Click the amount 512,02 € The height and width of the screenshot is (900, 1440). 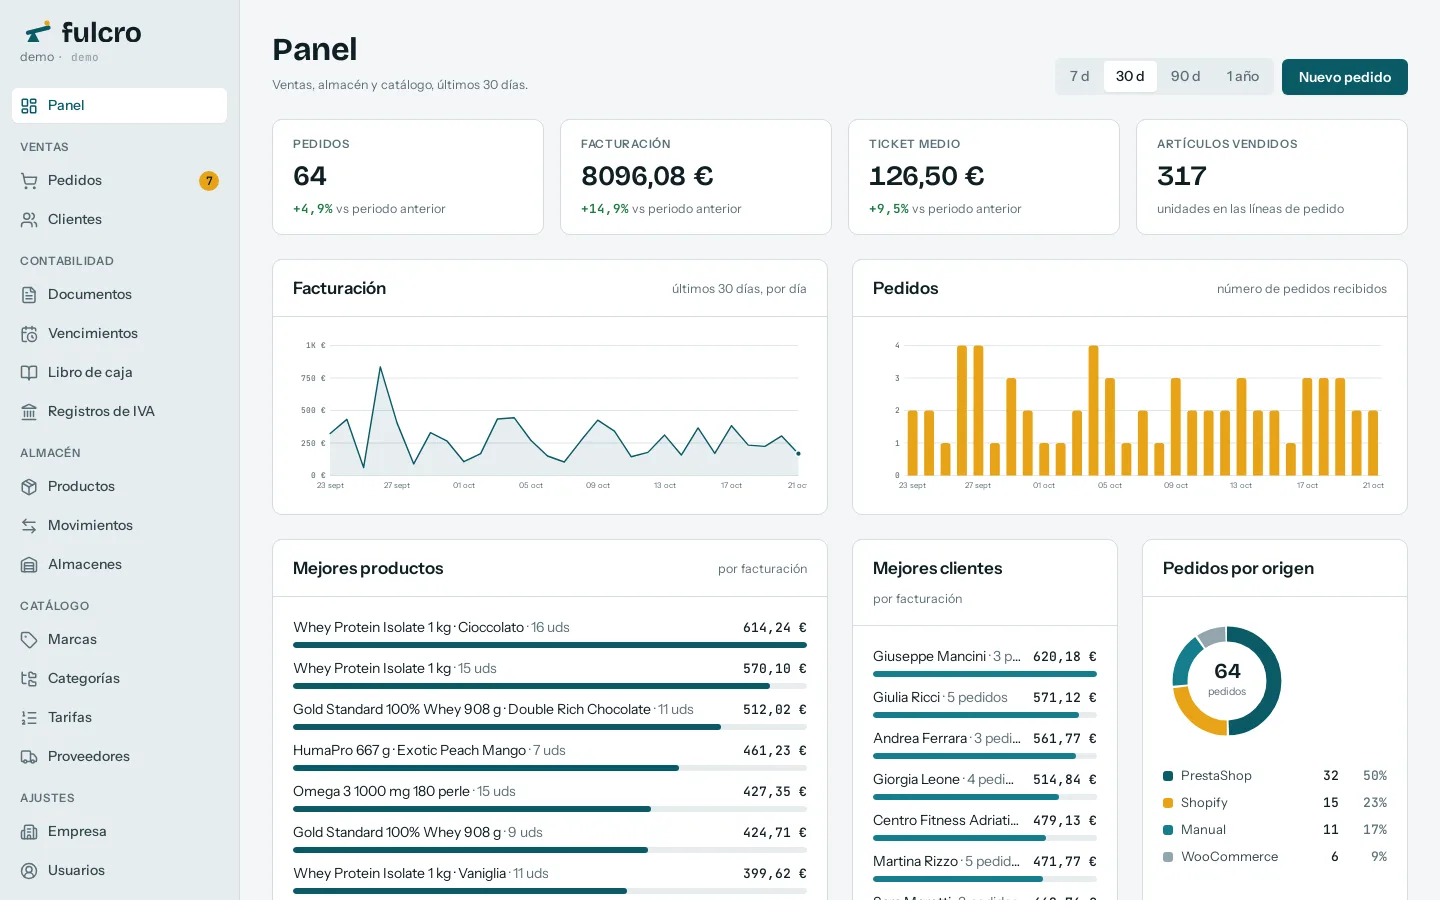775,710
